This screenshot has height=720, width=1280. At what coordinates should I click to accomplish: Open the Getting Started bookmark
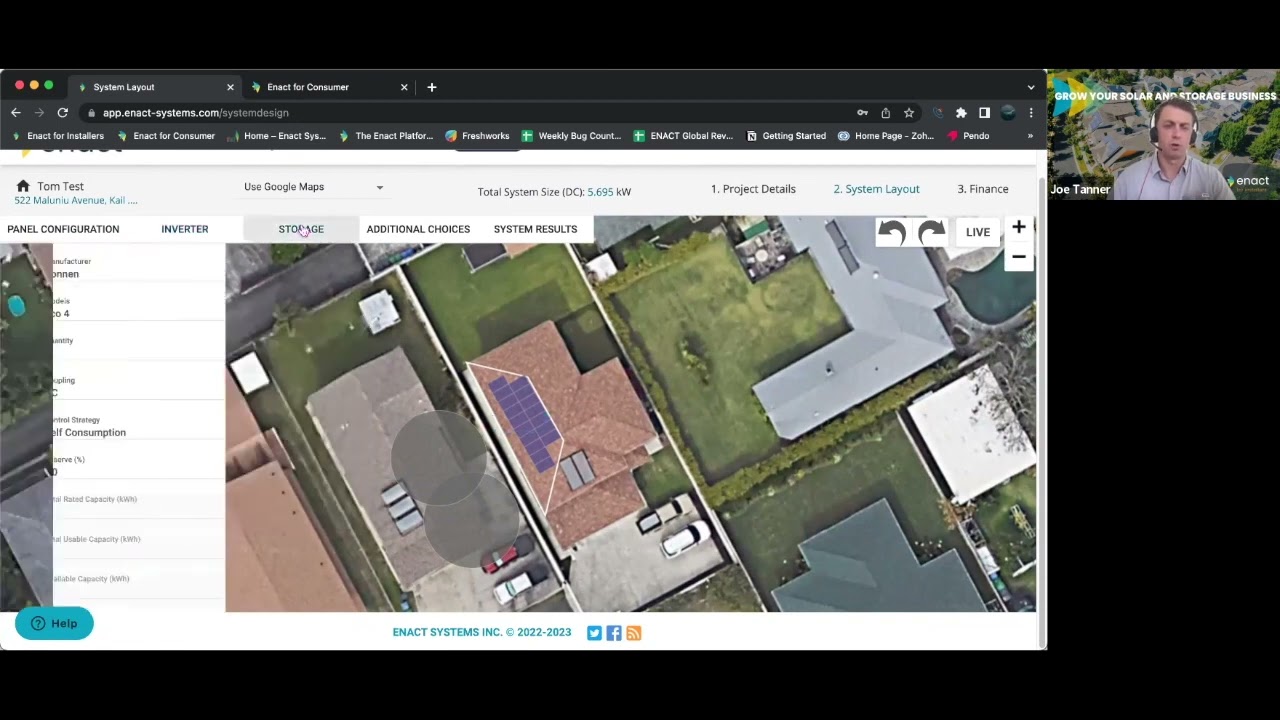[x=787, y=136]
